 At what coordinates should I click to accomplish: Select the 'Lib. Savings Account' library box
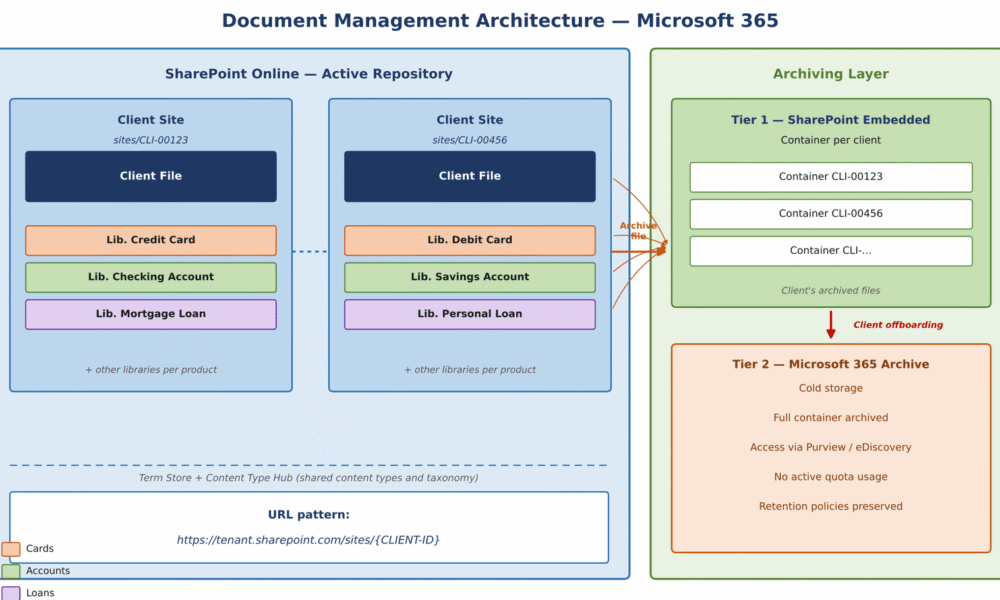(470, 277)
